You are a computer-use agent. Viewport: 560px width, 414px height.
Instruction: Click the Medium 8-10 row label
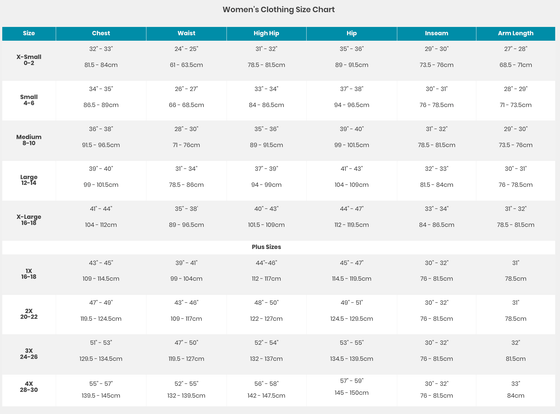click(x=29, y=140)
